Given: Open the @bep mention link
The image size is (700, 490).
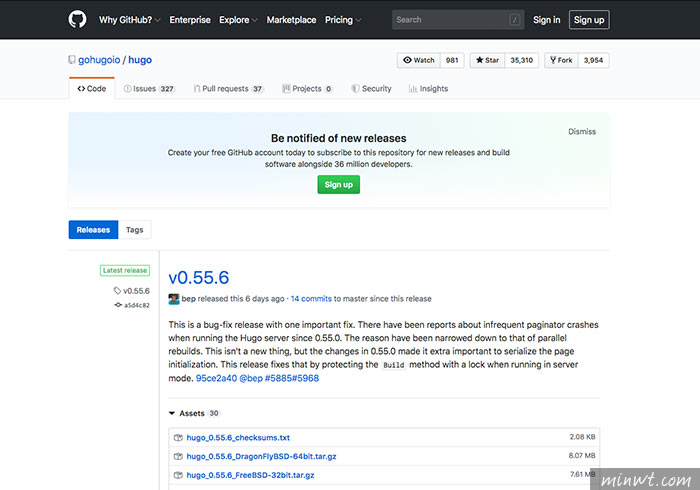Looking at the screenshot, I should click(x=251, y=378).
